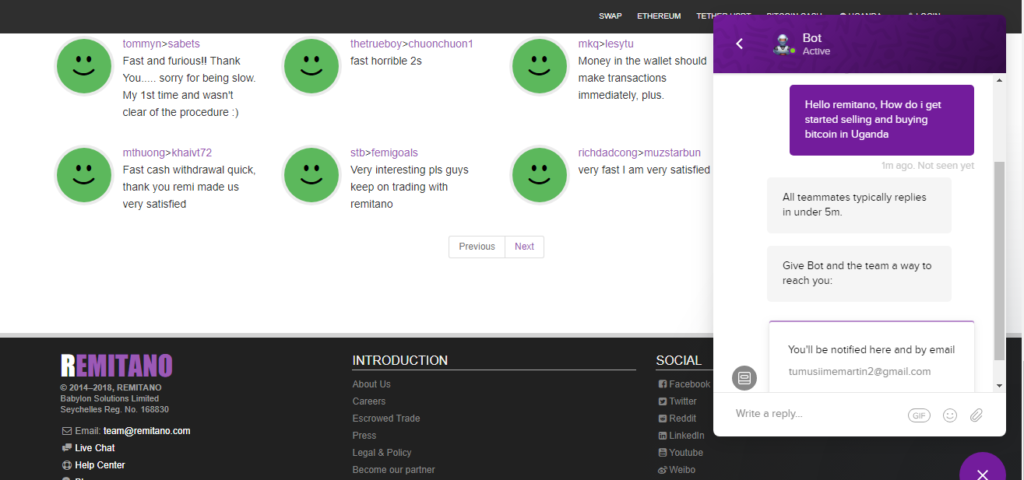This screenshot has width=1024, height=480.
Task: Click the chat conversation scrollbar thumb
Action: 999,261
